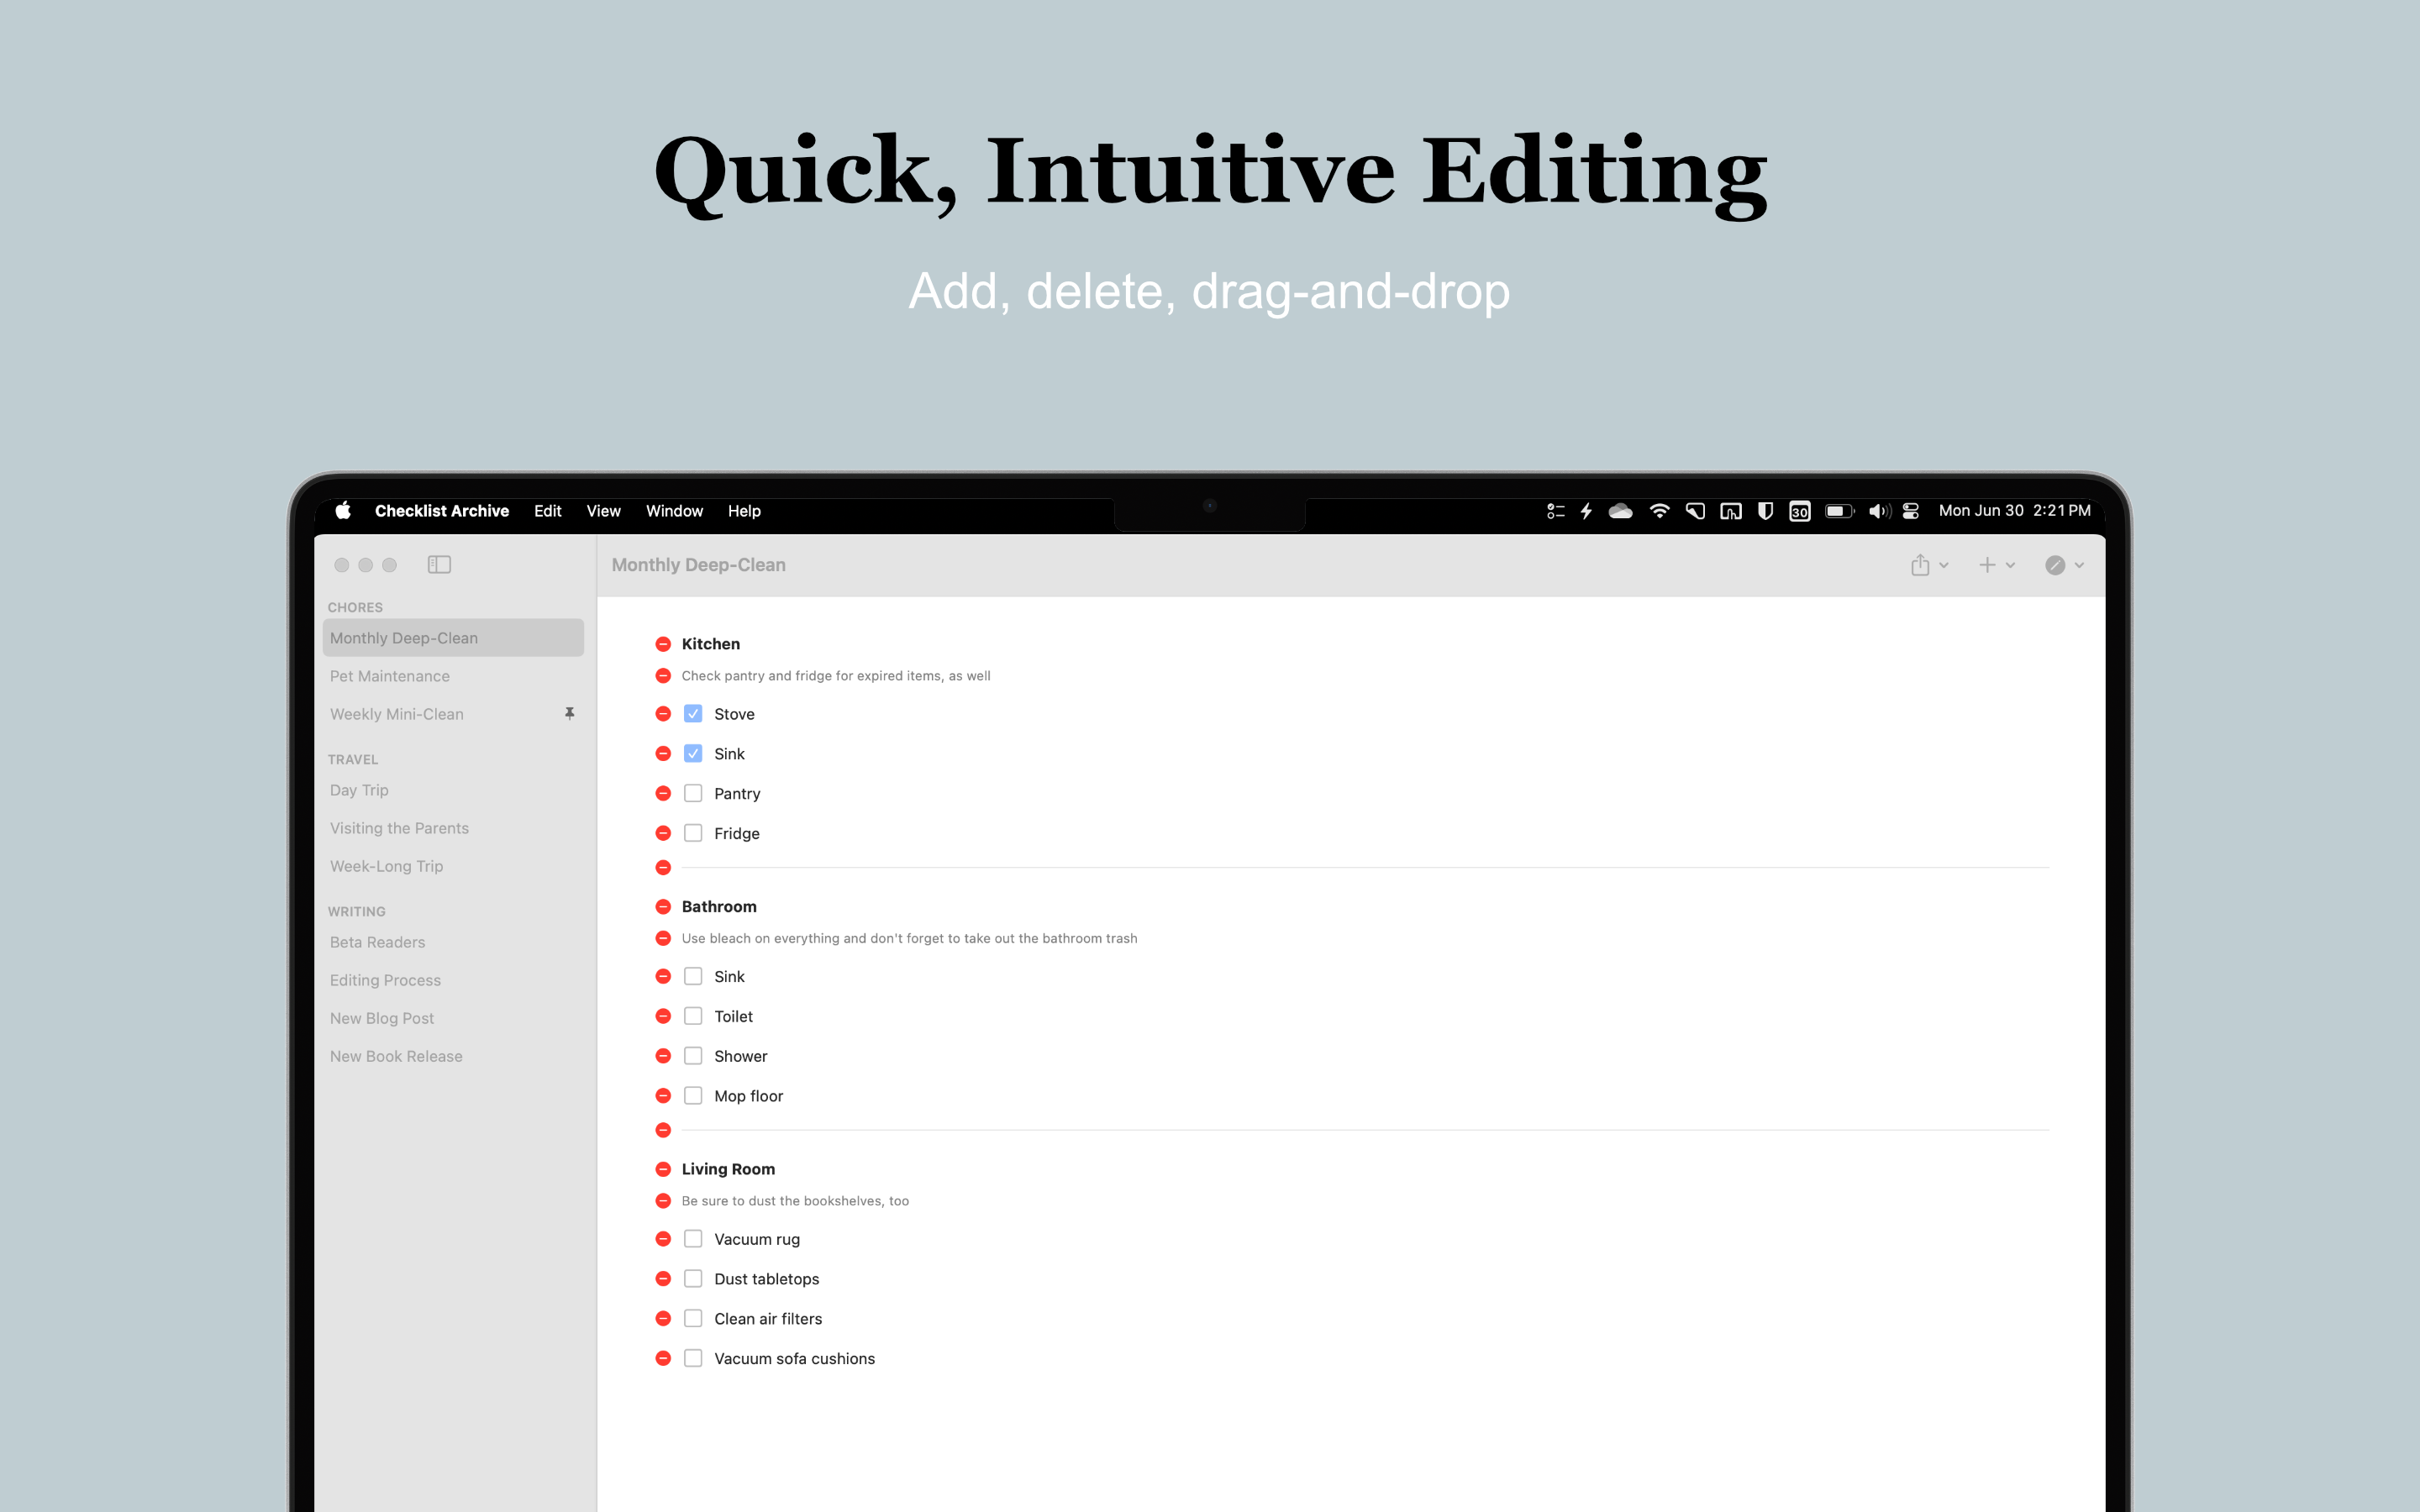Viewport: 2420px width, 1512px height.
Task: Expand the chevron beside the plus button
Action: 2011,565
